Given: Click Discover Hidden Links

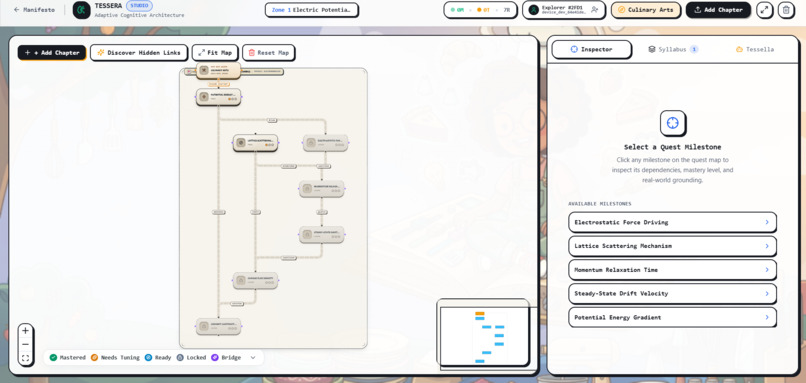Looking at the screenshot, I should [x=139, y=52].
